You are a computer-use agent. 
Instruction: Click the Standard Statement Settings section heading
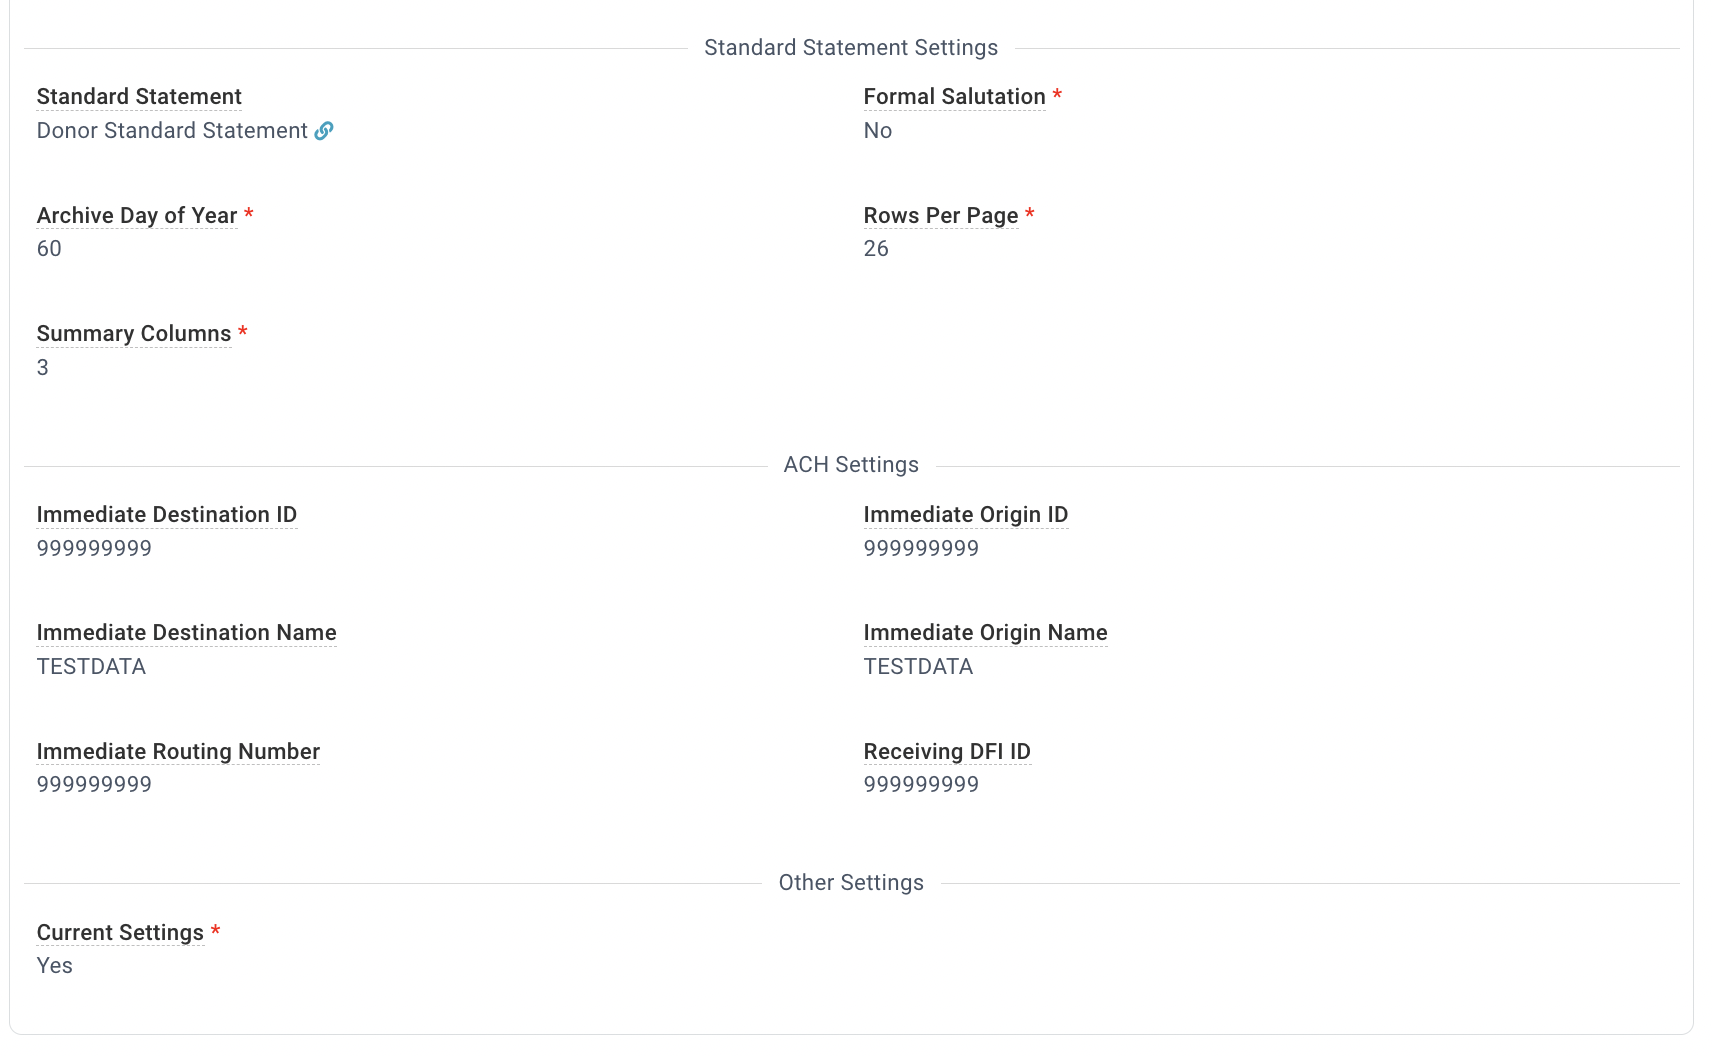[851, 48]
